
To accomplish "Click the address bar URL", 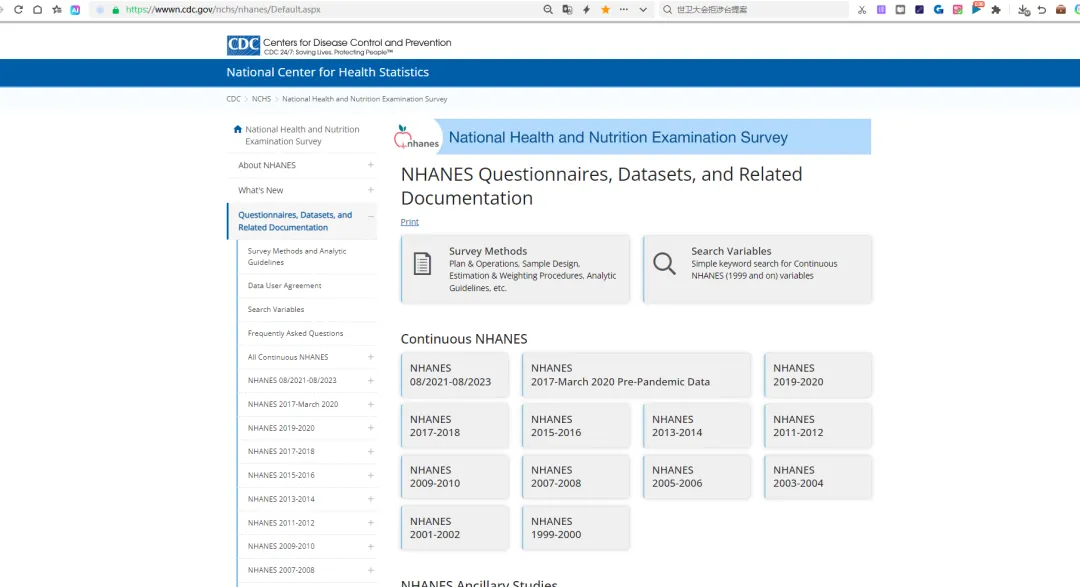I will pos(223,10).
